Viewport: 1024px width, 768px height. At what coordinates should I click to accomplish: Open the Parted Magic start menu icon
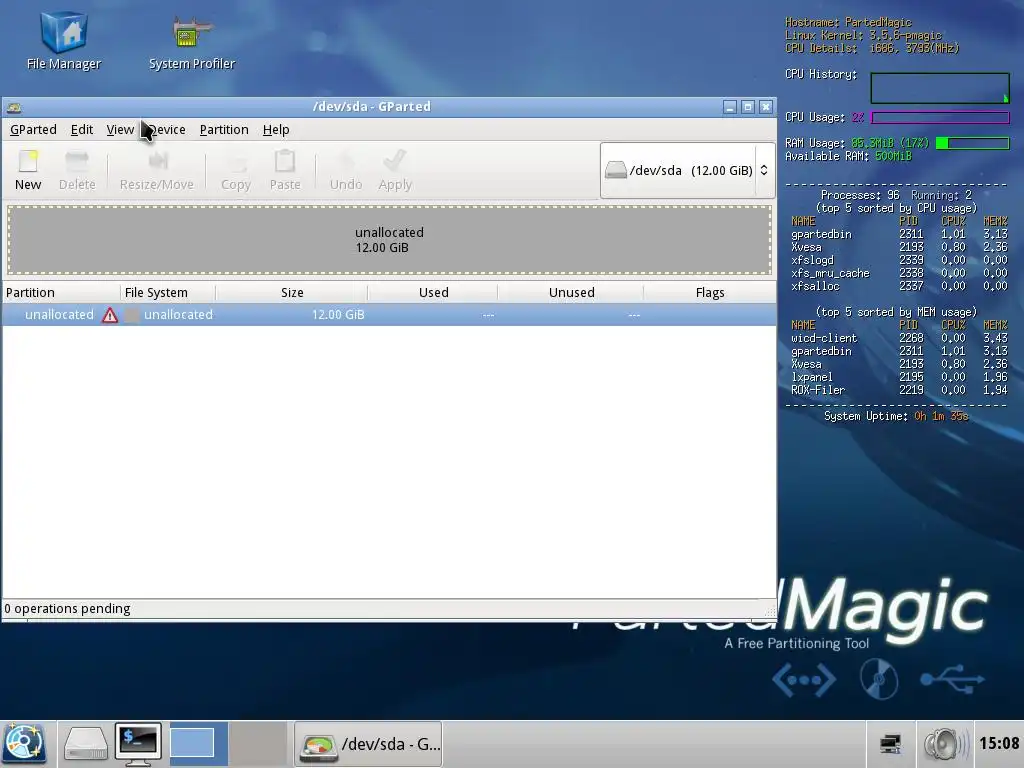(24, 744)
